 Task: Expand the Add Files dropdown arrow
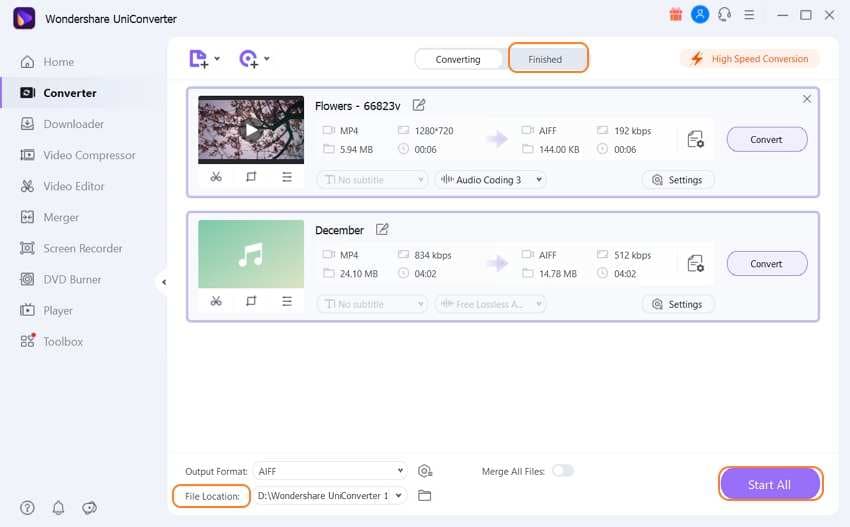(x=217, y=59)
